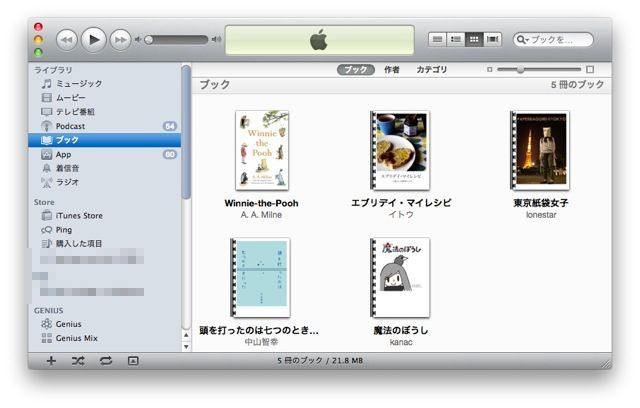The width and height of the screenshot is (640, 408).
Task: Show the artwork viewer panel
Action: click(x=133, y=361)
